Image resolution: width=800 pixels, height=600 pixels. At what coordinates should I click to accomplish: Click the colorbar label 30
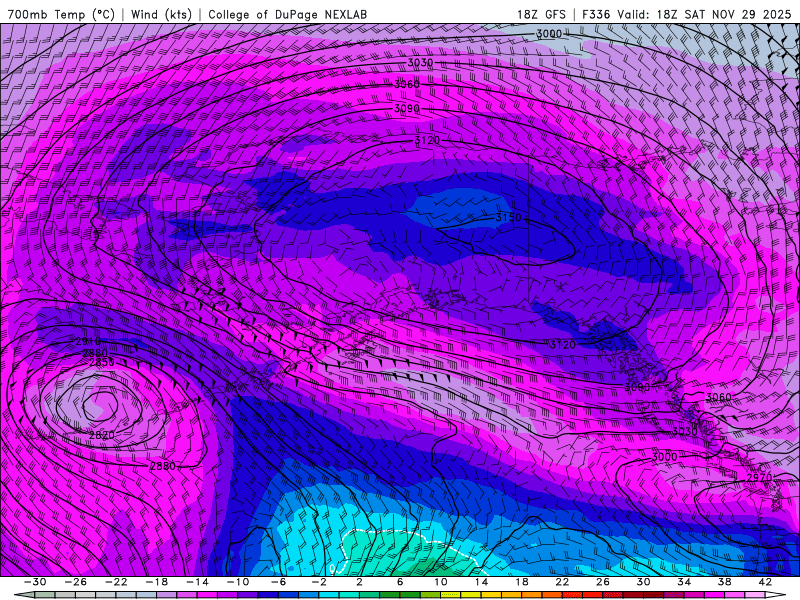(x=643, y=582)
